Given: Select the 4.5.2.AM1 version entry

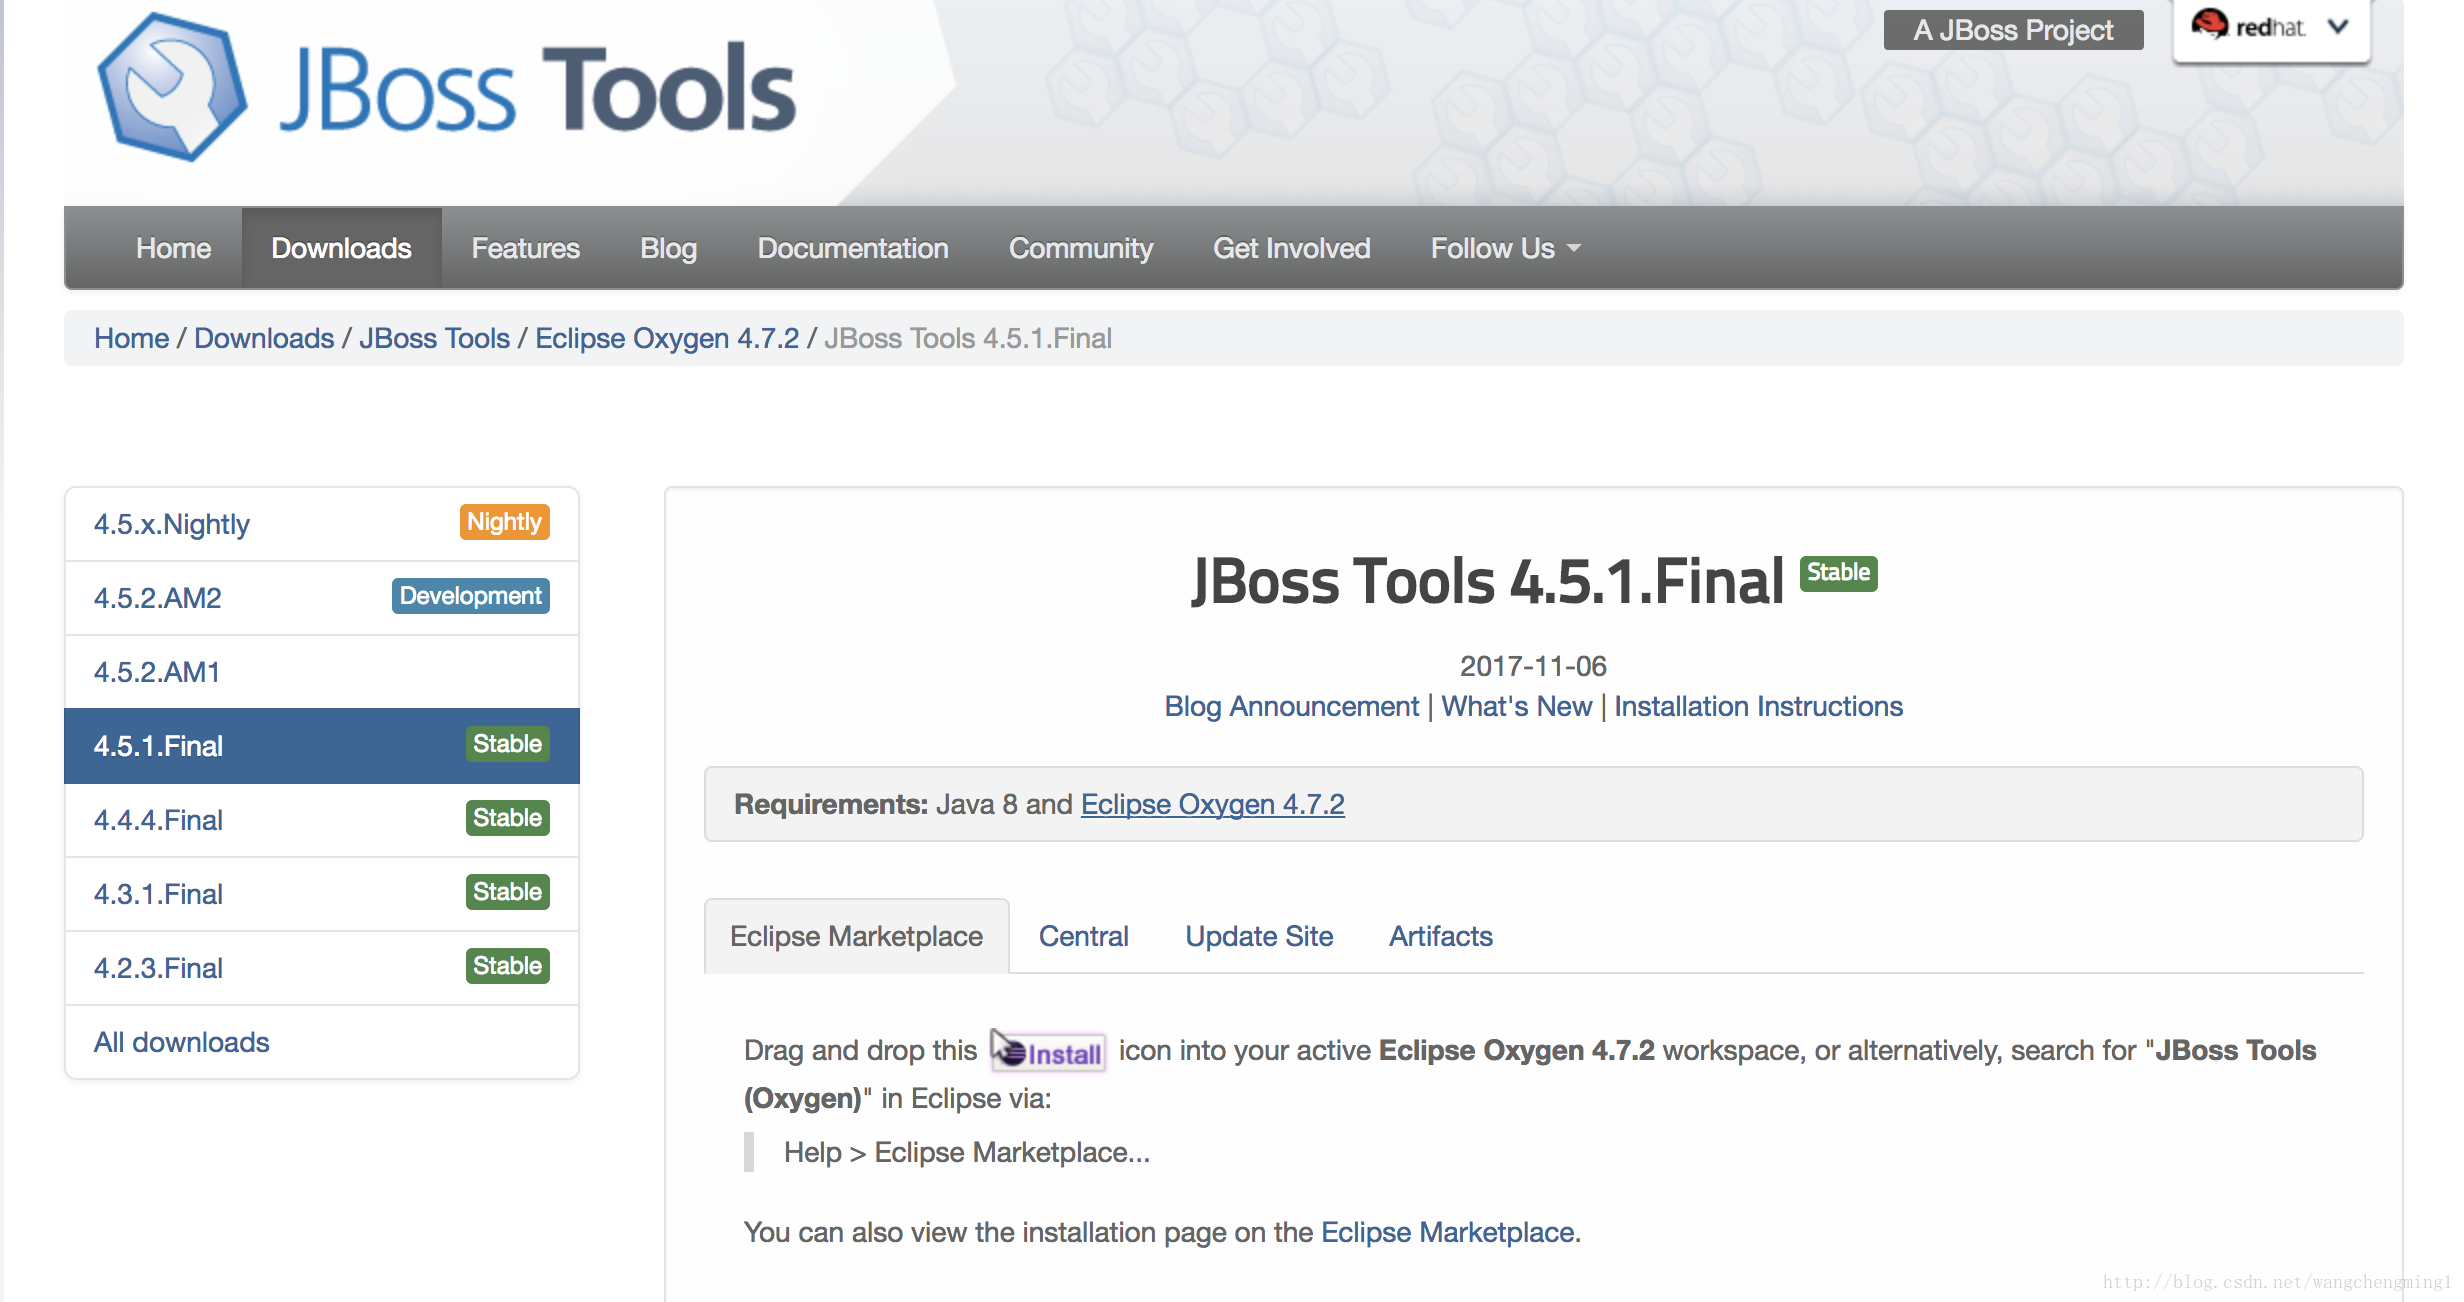Looking at the screenshot, I should (322, 672).
